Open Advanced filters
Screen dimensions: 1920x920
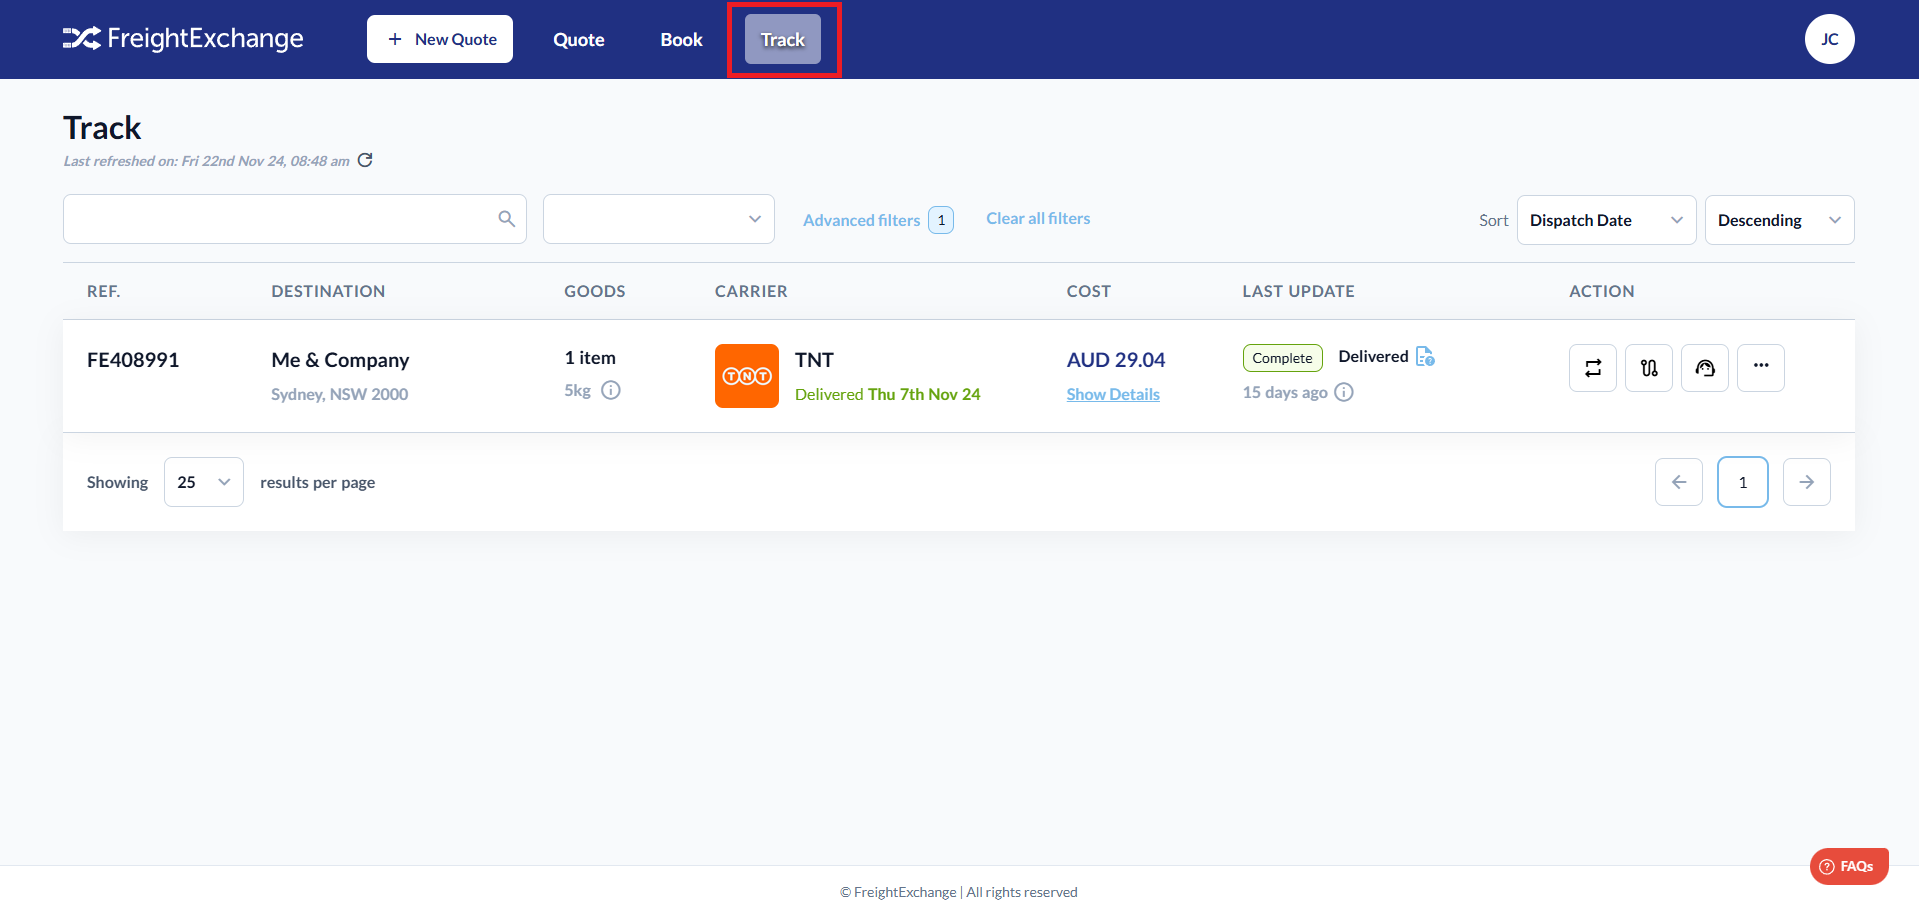point(862,220)
